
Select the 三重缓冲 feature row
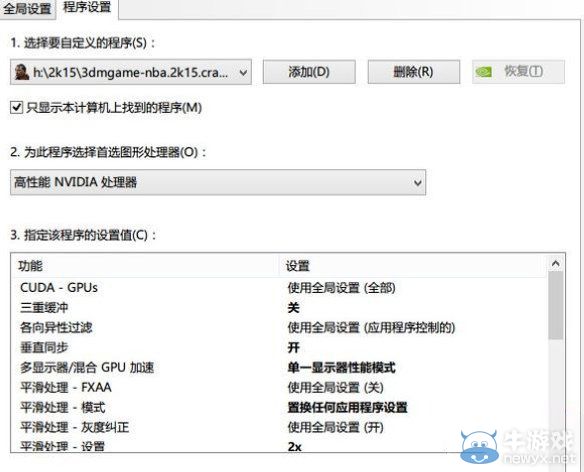pos(279,308)
